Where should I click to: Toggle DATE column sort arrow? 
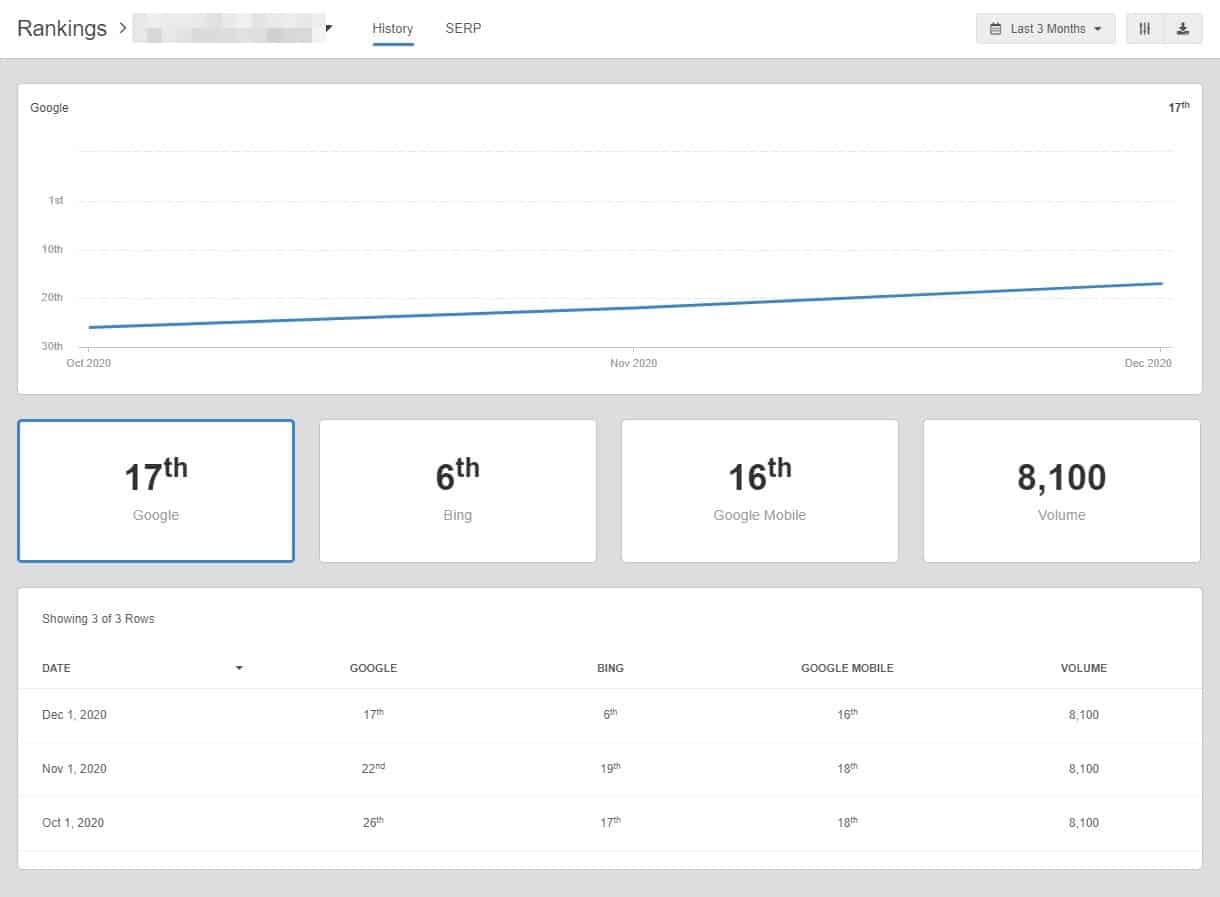[239, 668]
